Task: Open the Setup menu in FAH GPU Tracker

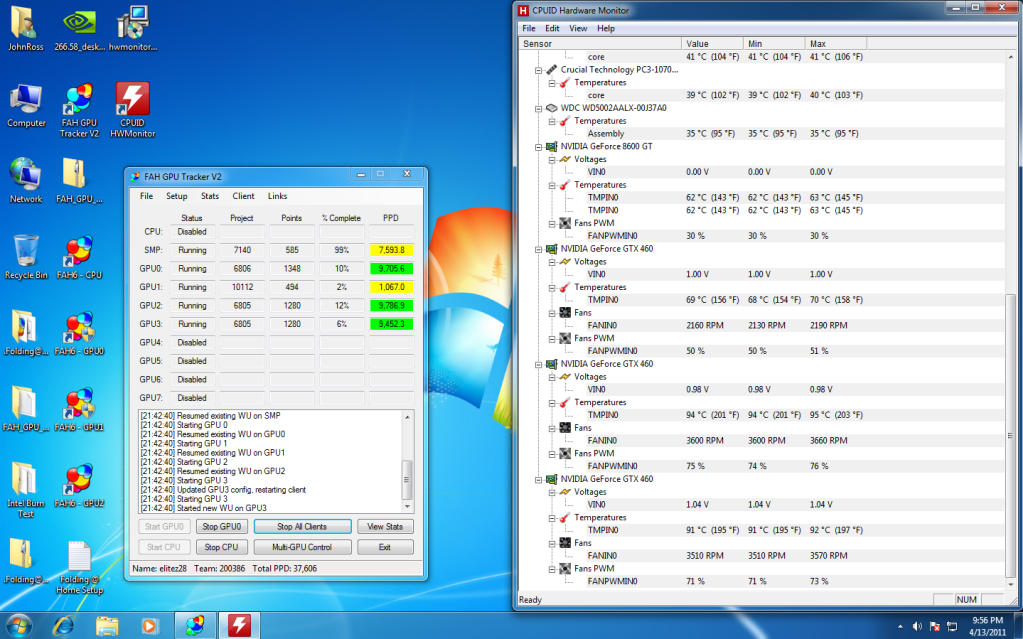Action: click(x=176, y=196)
